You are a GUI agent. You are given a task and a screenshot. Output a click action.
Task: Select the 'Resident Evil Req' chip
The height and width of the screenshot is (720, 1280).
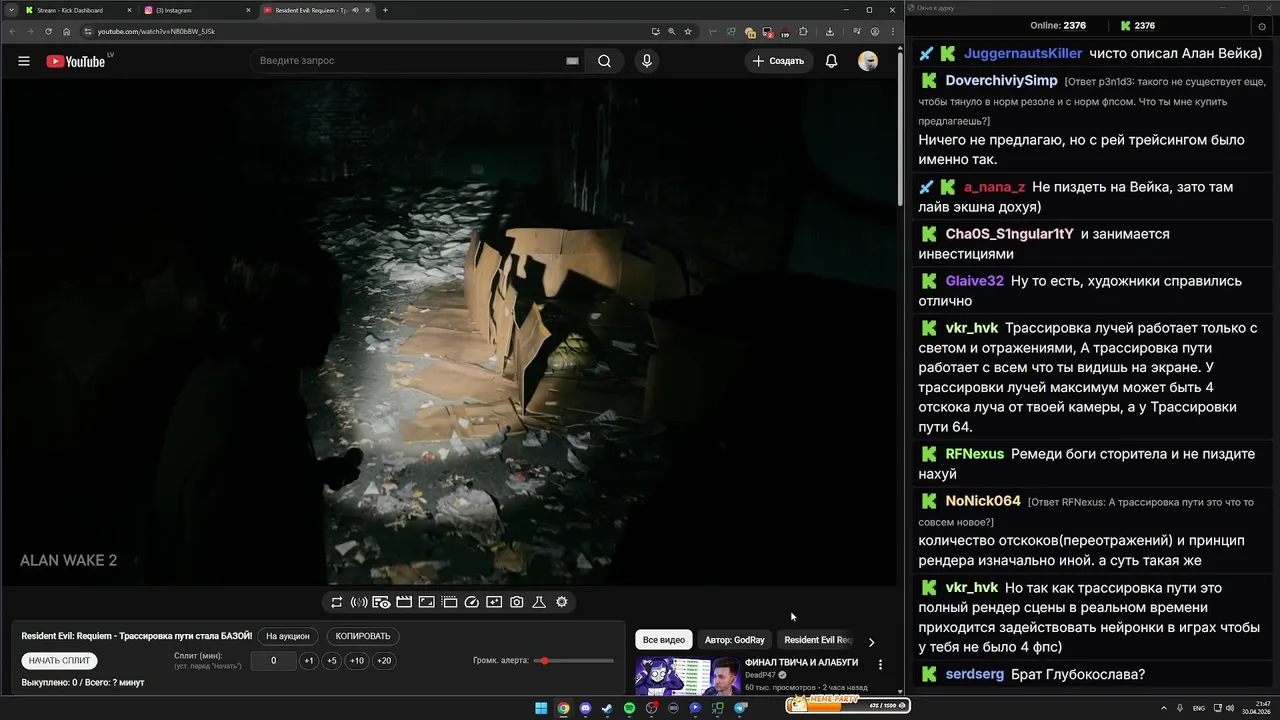coord(818,640)
